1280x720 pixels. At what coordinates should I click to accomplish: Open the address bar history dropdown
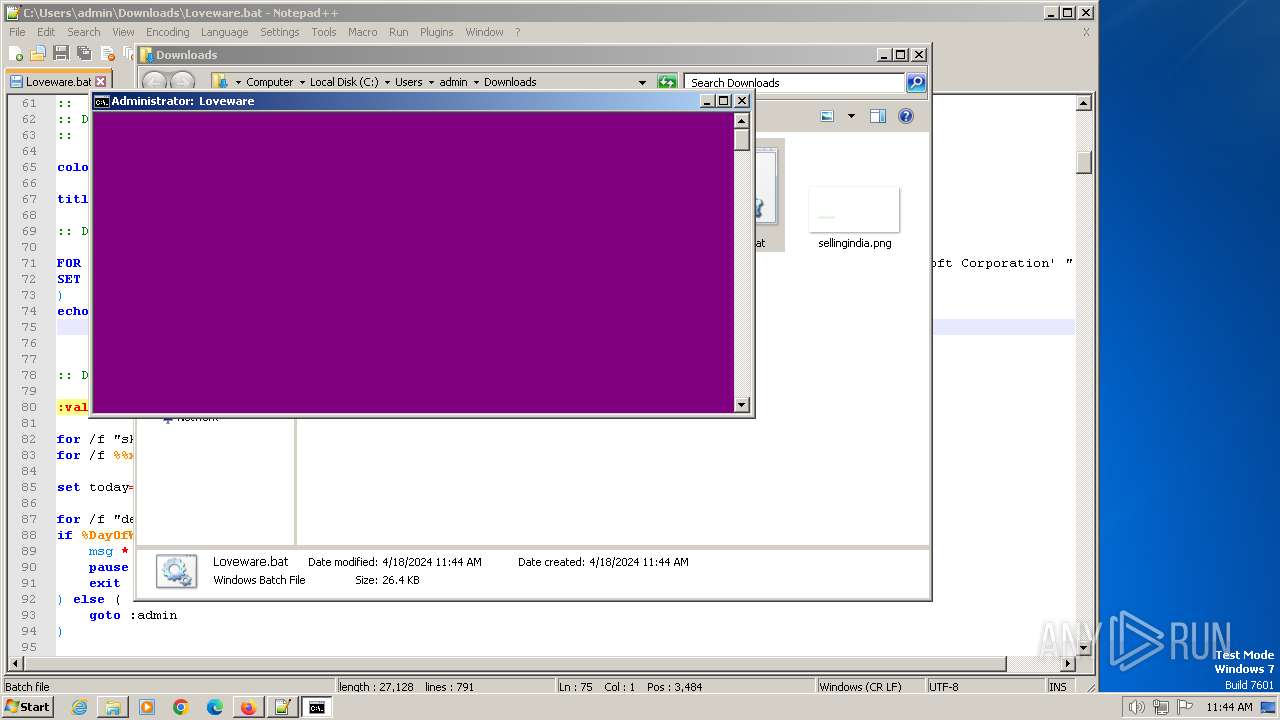[x=642, y=82]
